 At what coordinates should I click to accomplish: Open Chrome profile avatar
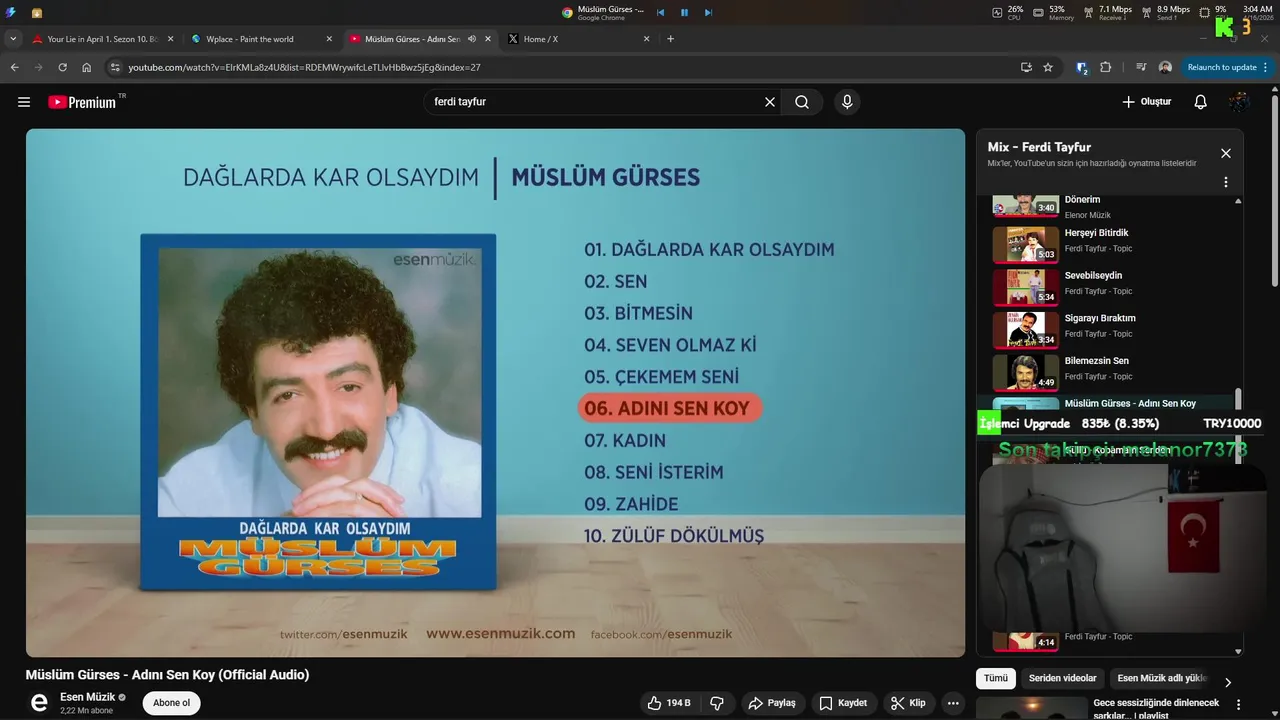tap(1165, 67)
